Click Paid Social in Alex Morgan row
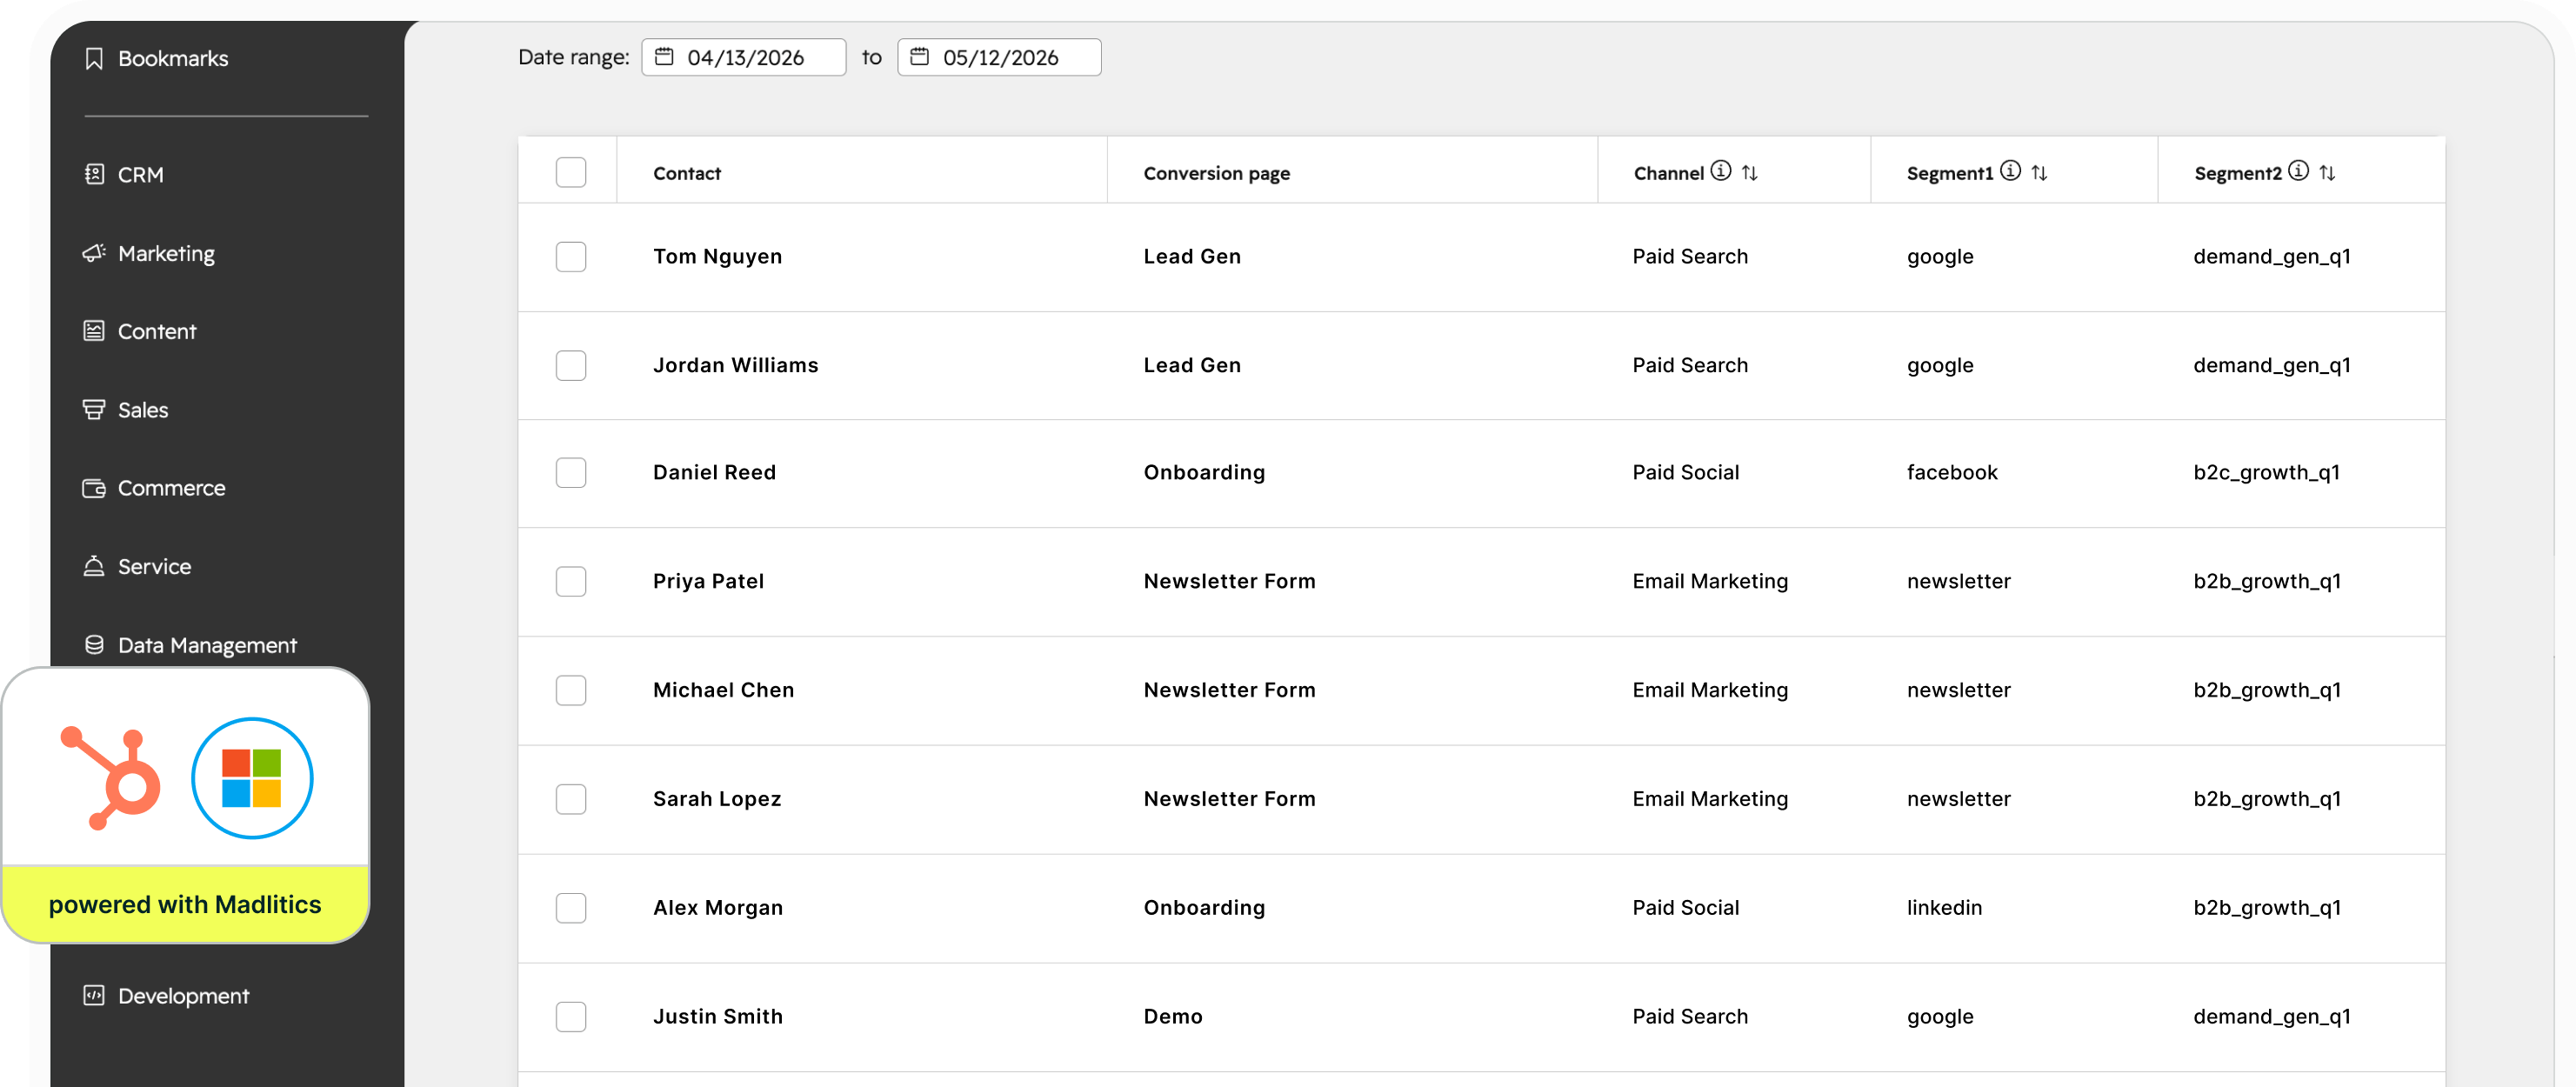 click(x=1685, y=908)
